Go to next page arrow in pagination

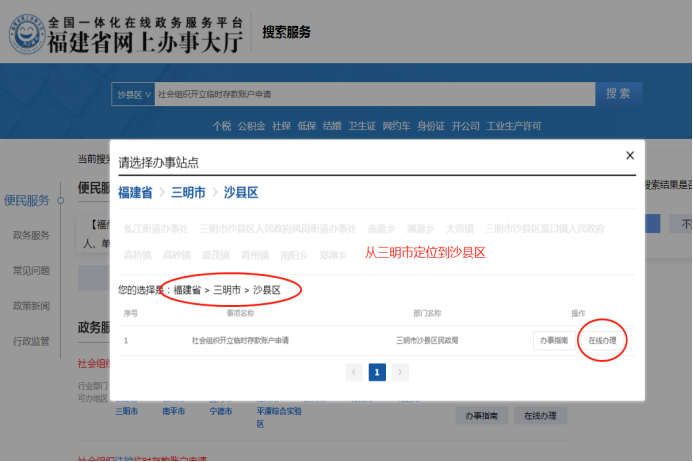click(400, 372)
